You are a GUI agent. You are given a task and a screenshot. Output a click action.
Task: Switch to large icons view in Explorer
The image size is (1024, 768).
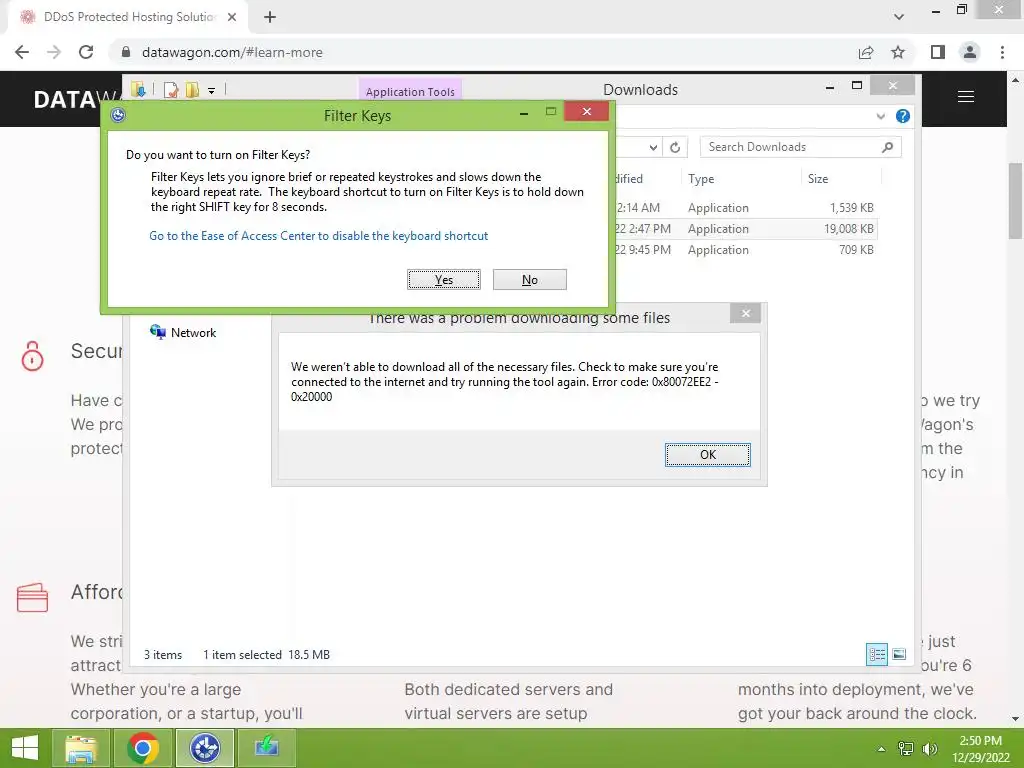899,654
